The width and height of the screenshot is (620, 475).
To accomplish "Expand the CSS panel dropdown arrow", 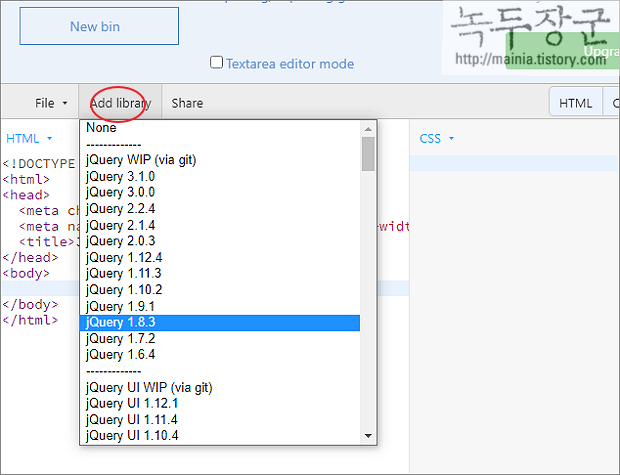I will coord(452,138).
